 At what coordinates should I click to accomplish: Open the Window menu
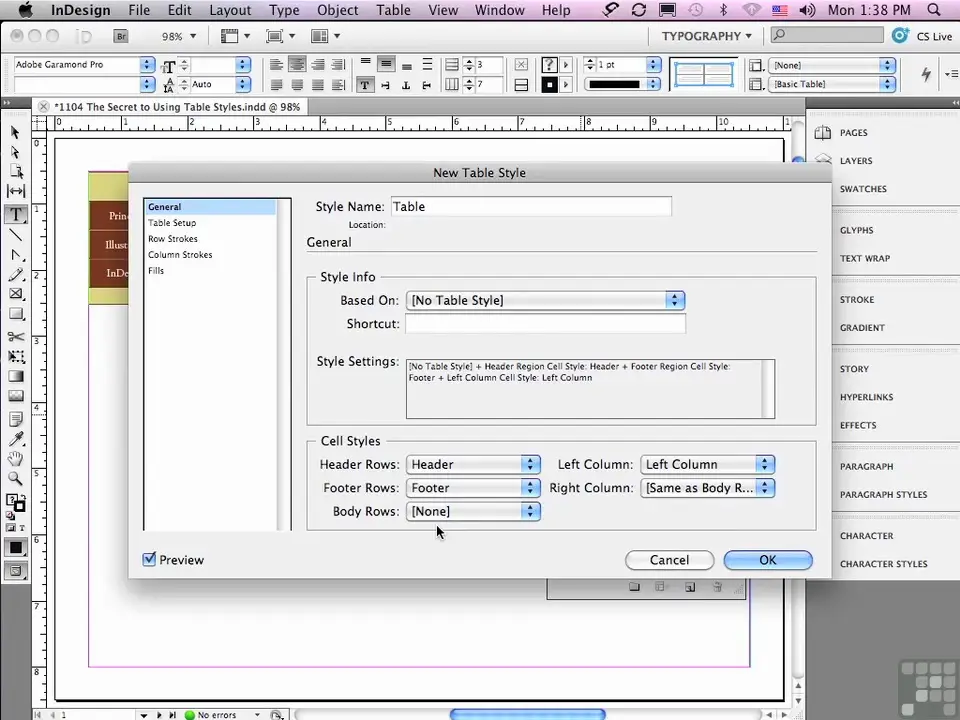[x=500, y=10]
